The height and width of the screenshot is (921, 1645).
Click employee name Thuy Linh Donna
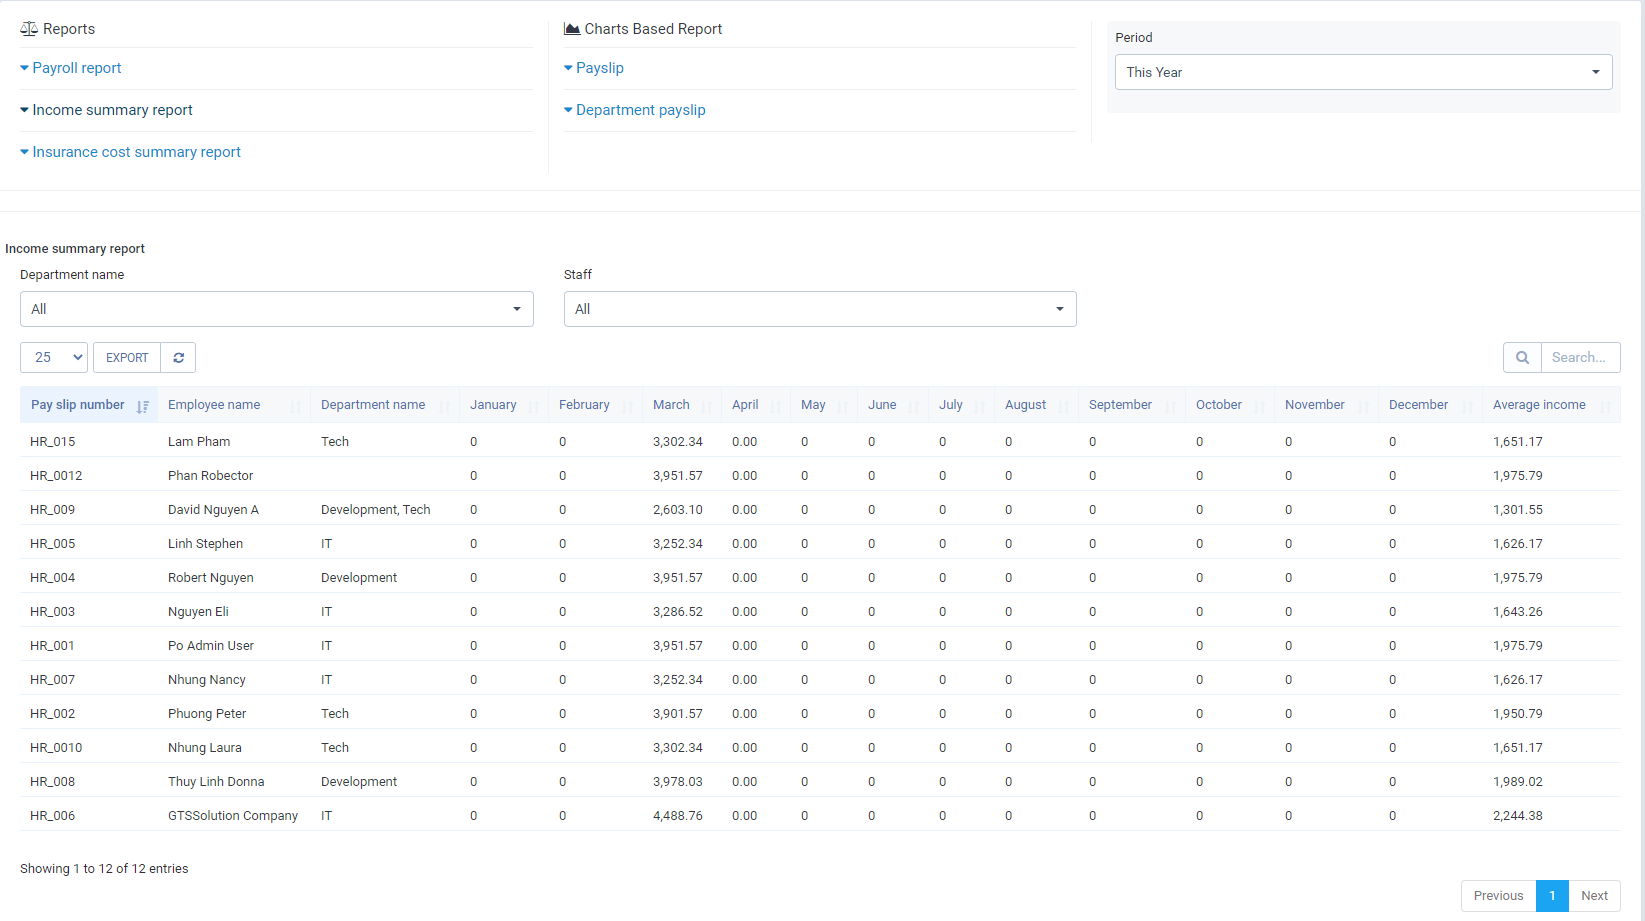pos(216,781)
